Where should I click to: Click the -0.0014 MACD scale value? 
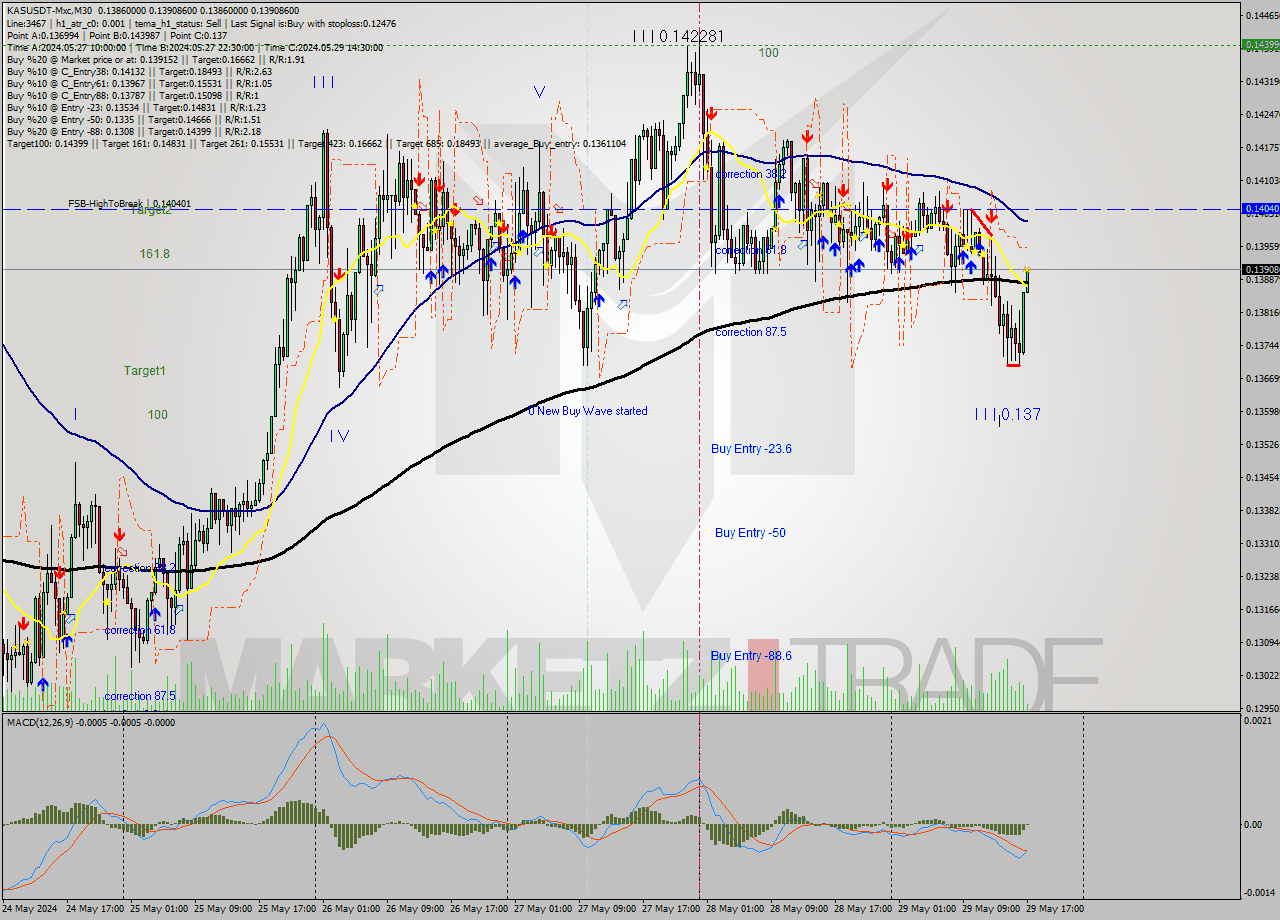pyautogui.click(x=1262, y=891)
